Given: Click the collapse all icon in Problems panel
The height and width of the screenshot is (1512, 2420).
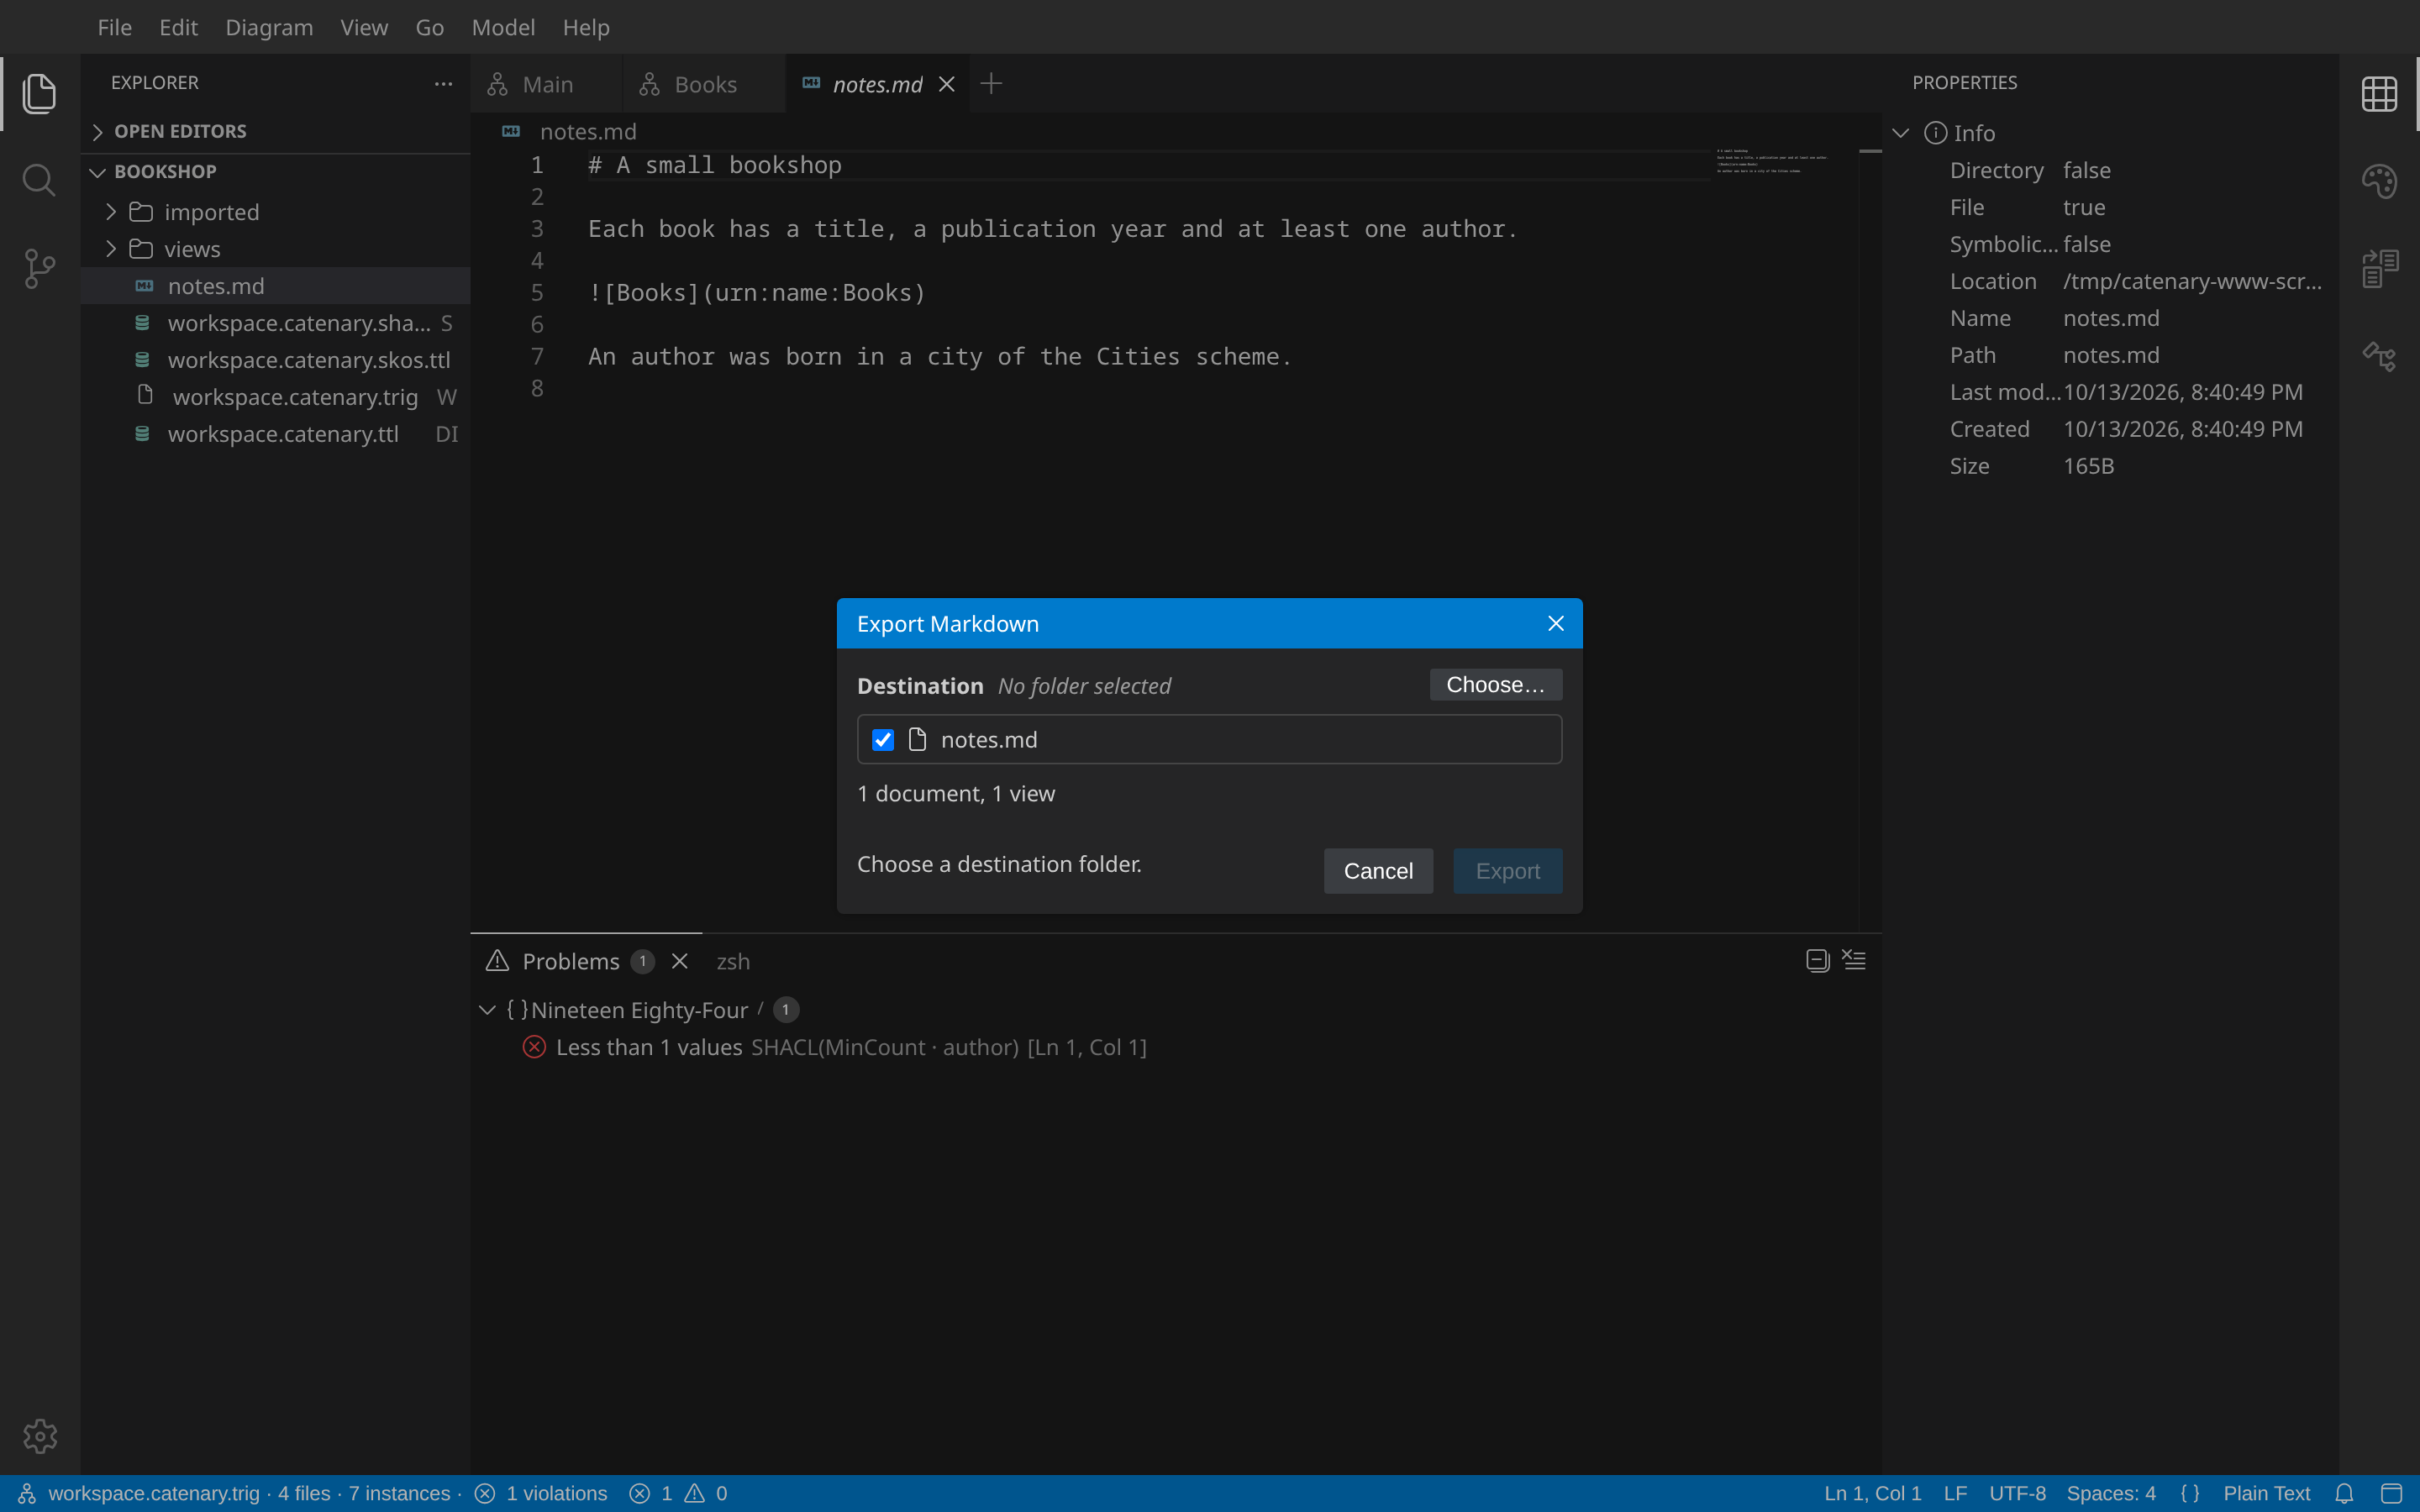Looking at the screenshot, I should [x=1818, y=961].
